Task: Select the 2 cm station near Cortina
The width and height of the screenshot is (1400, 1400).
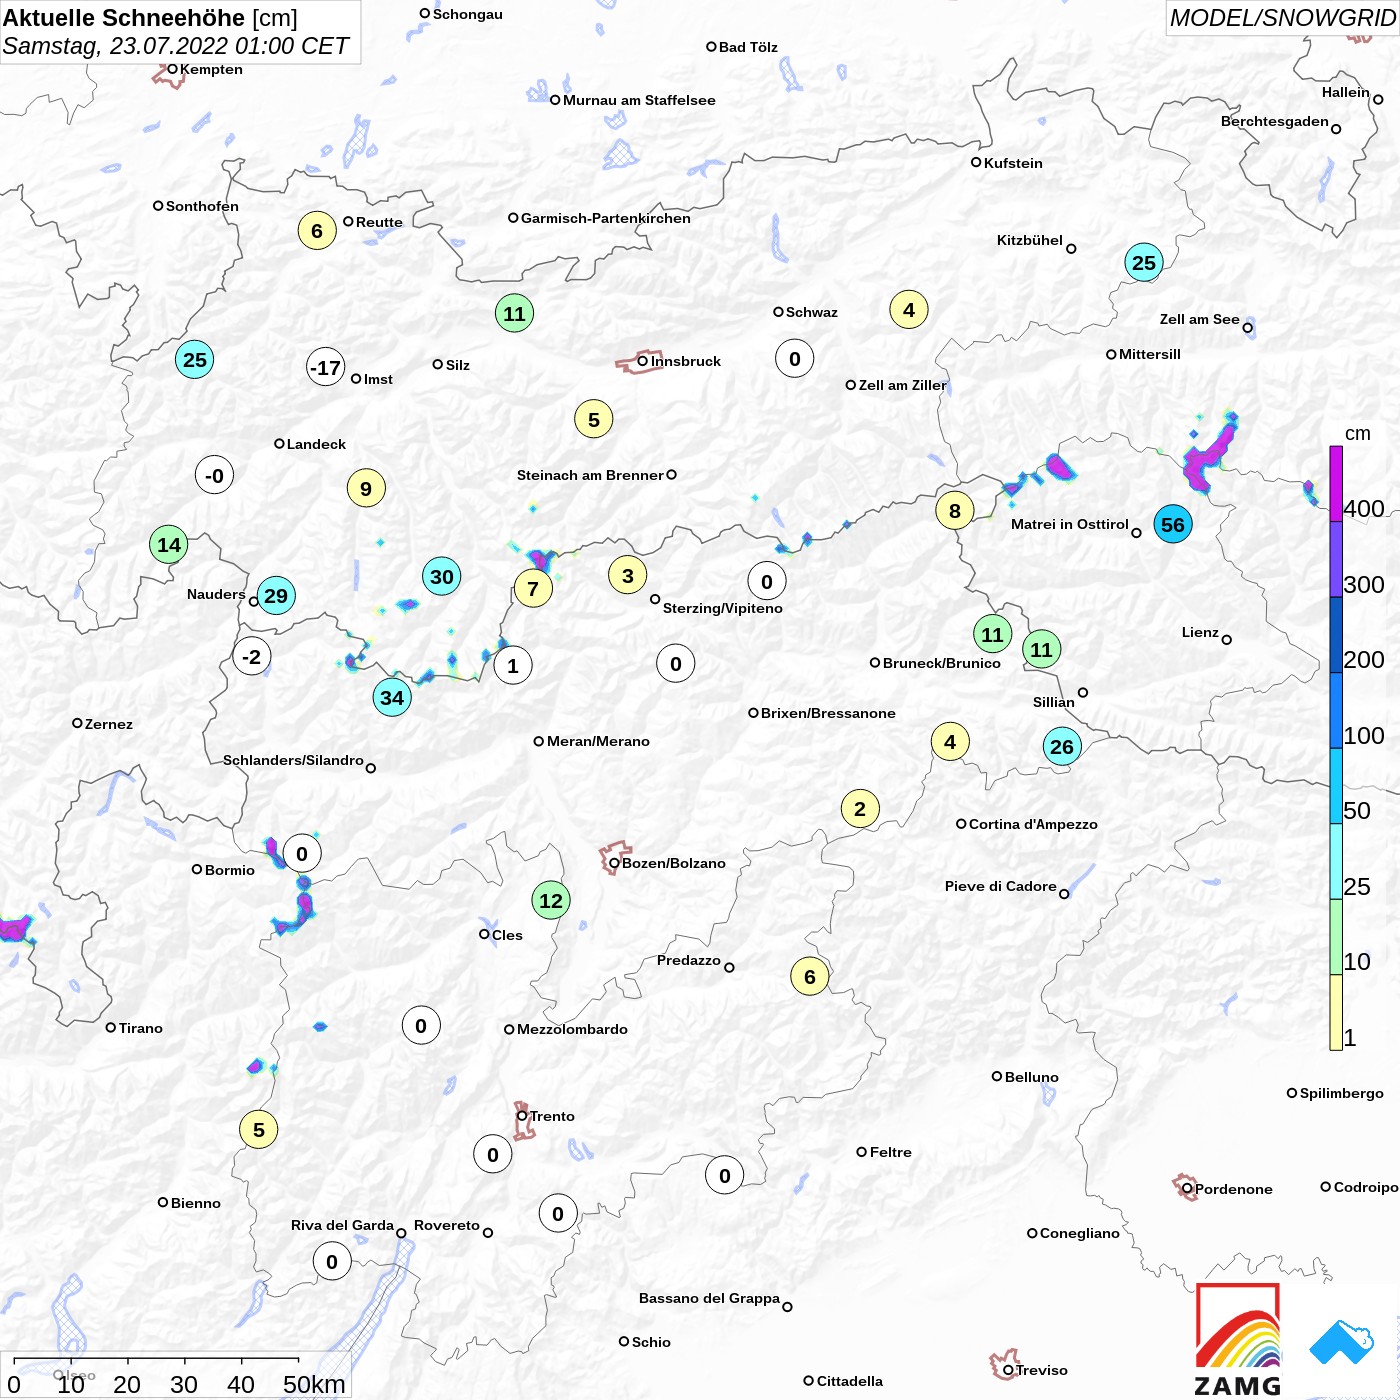Action: point(860,809)
